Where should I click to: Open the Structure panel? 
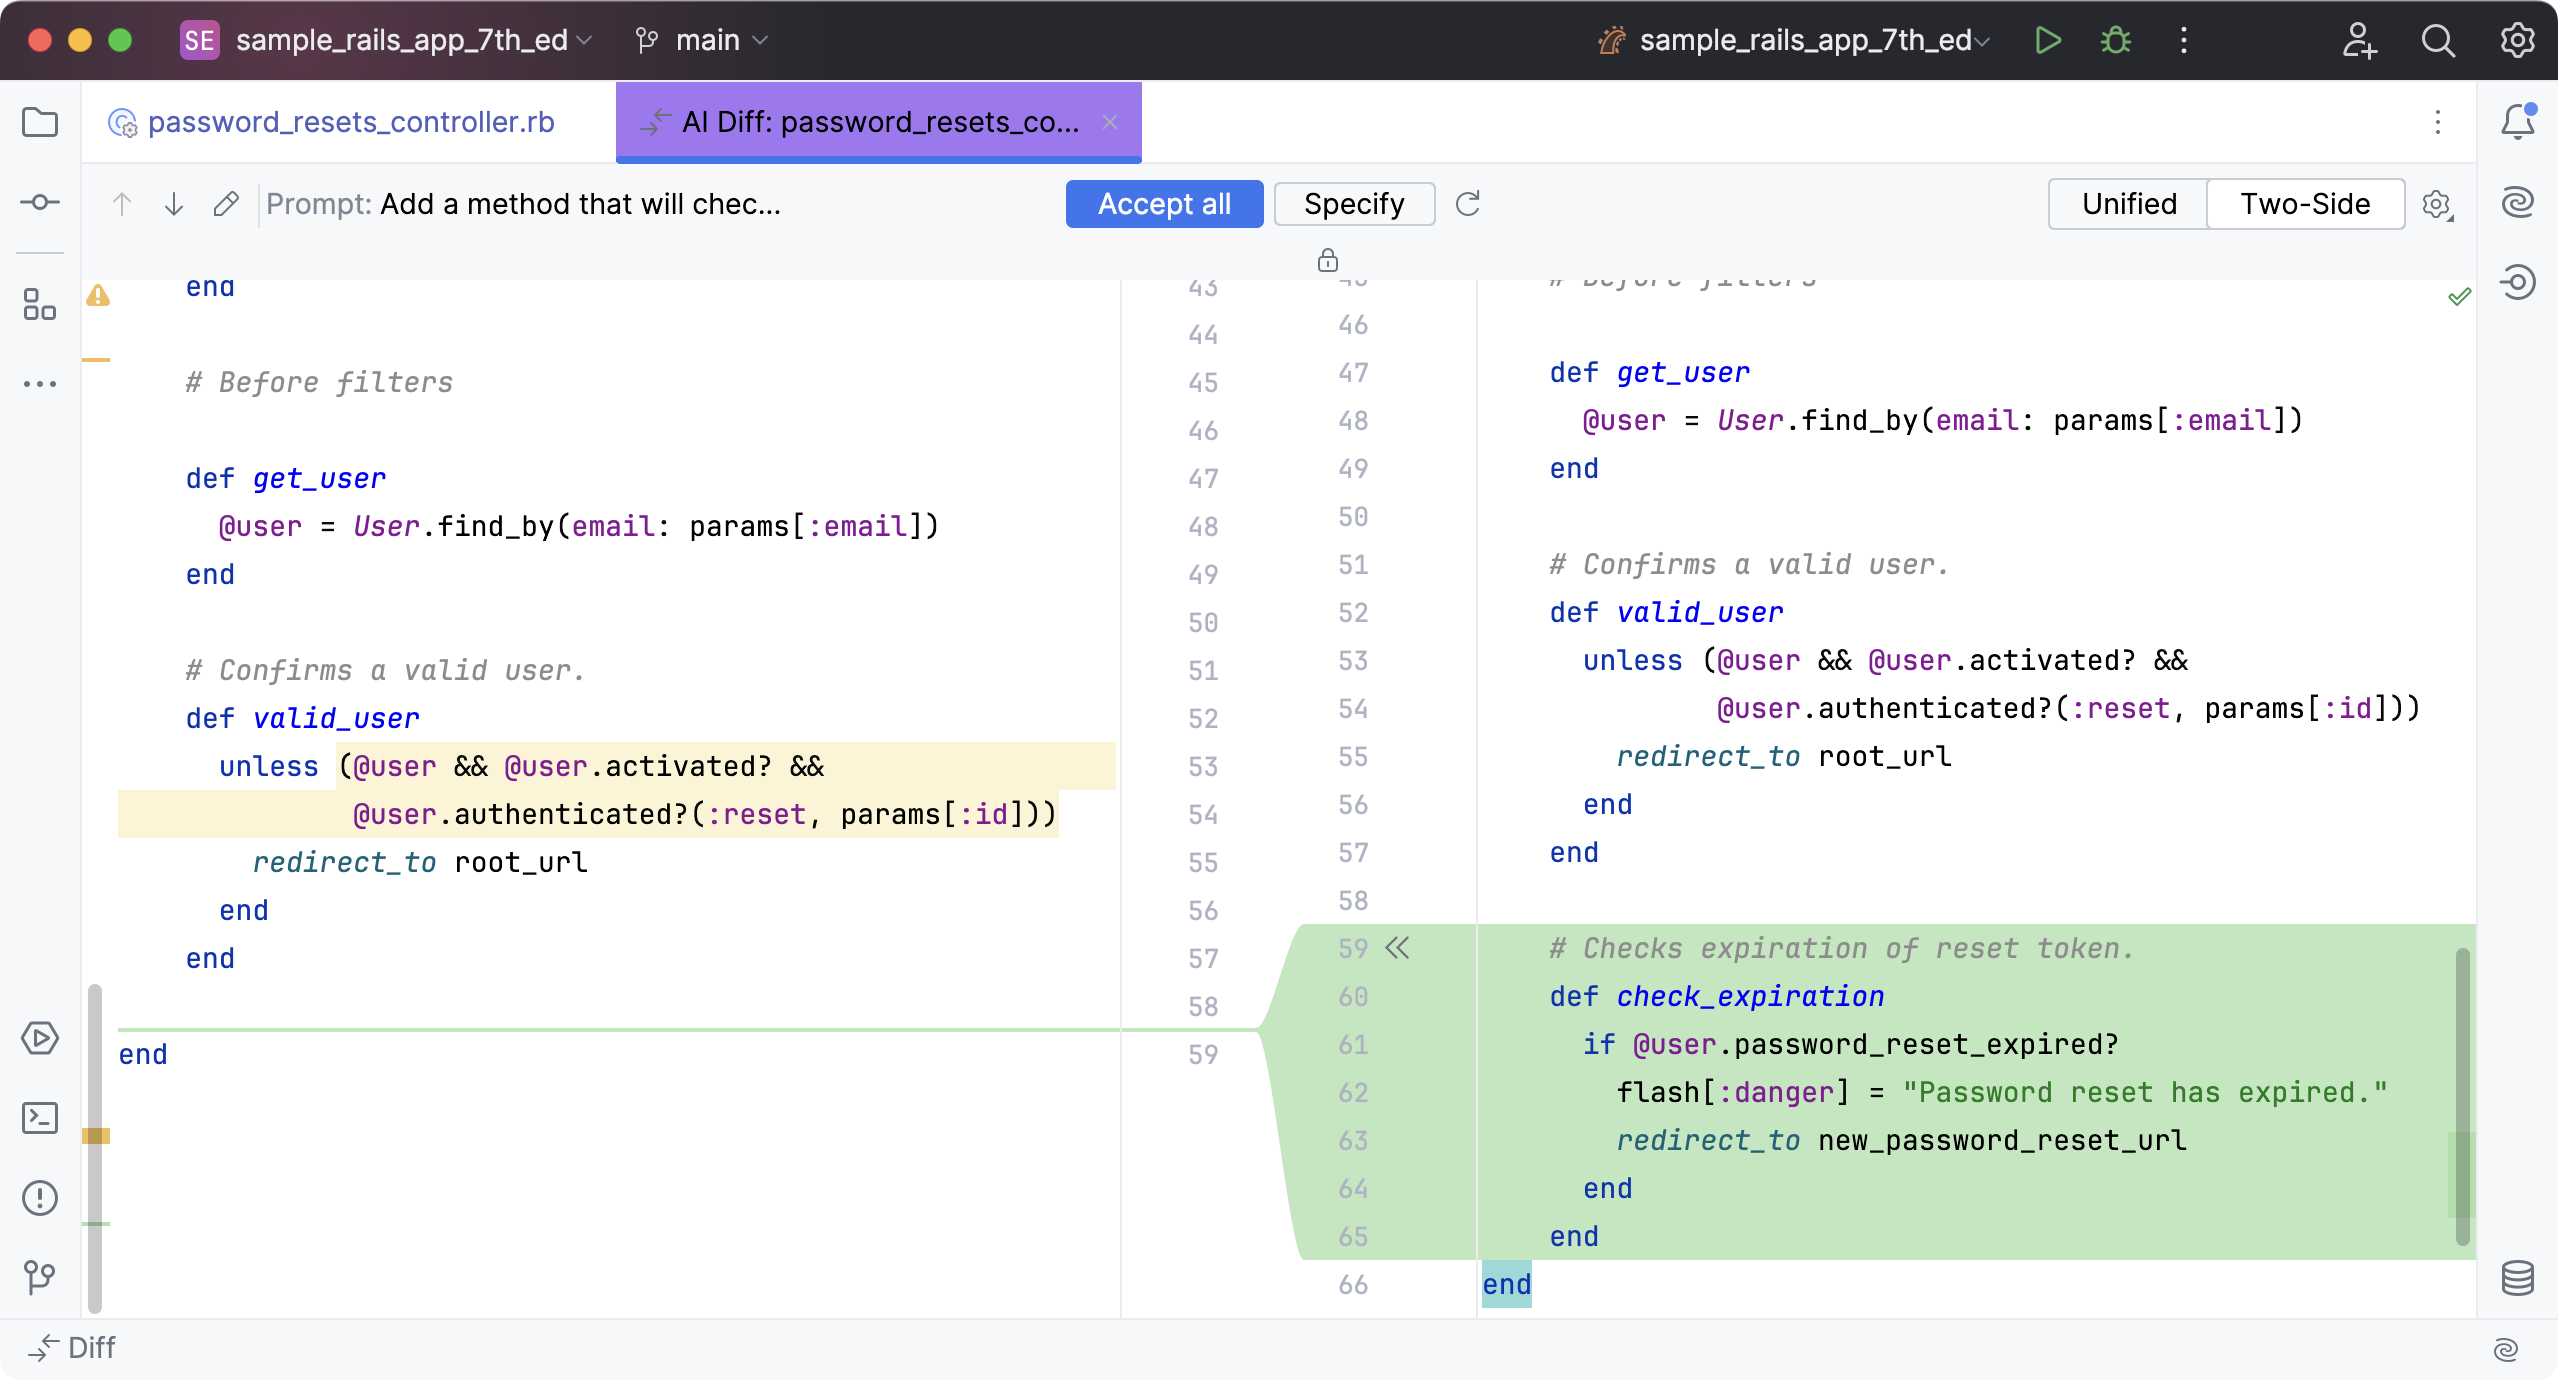tap(40, 305)
